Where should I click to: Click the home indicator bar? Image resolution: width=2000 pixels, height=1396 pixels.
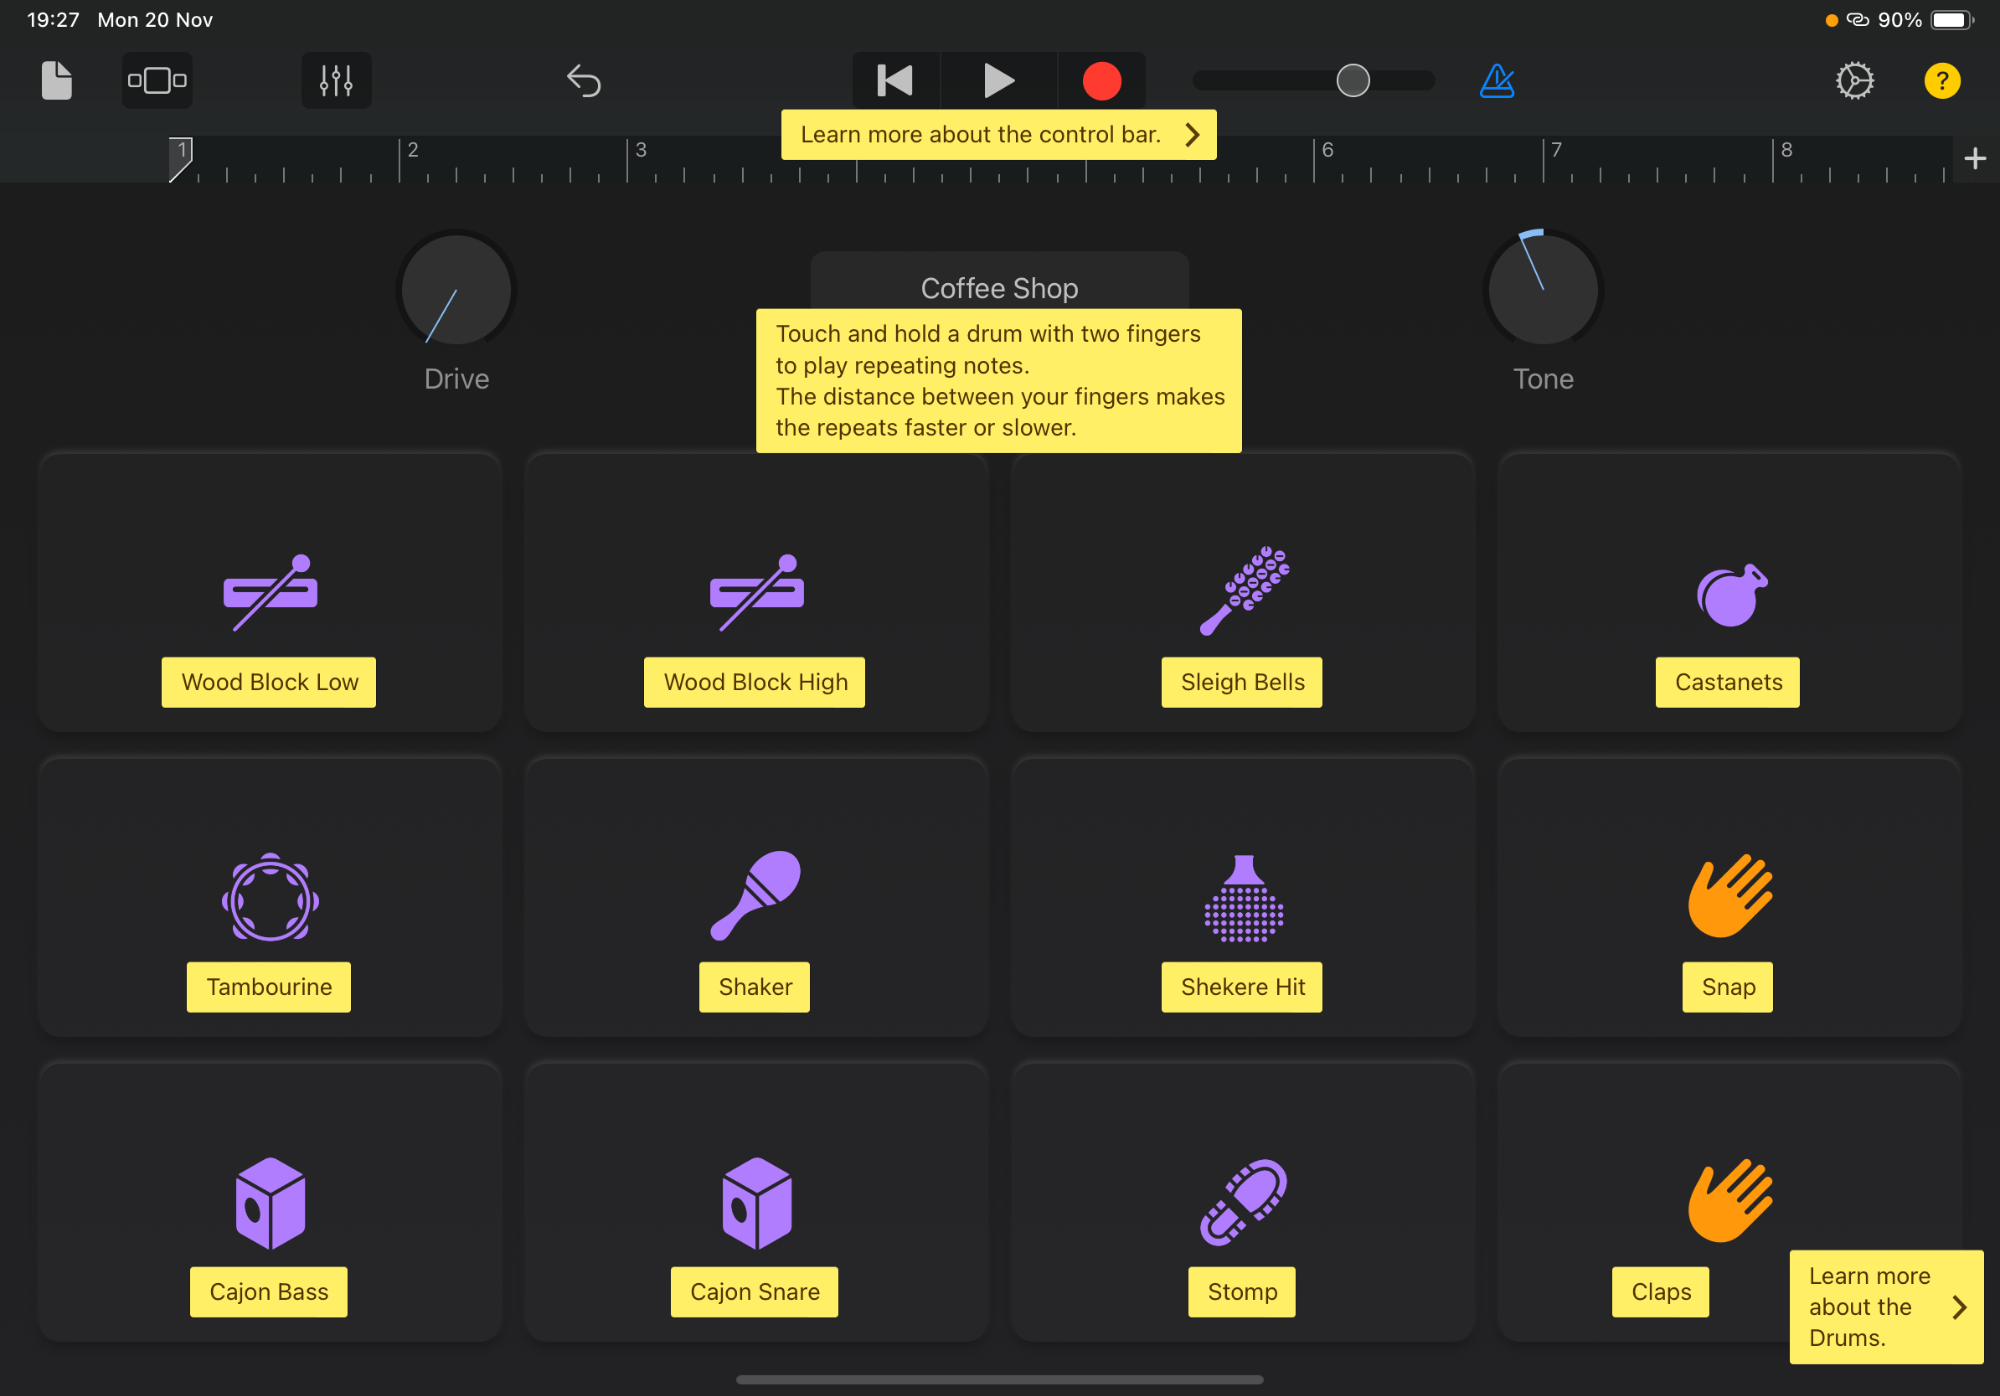tap(999, 1380)
